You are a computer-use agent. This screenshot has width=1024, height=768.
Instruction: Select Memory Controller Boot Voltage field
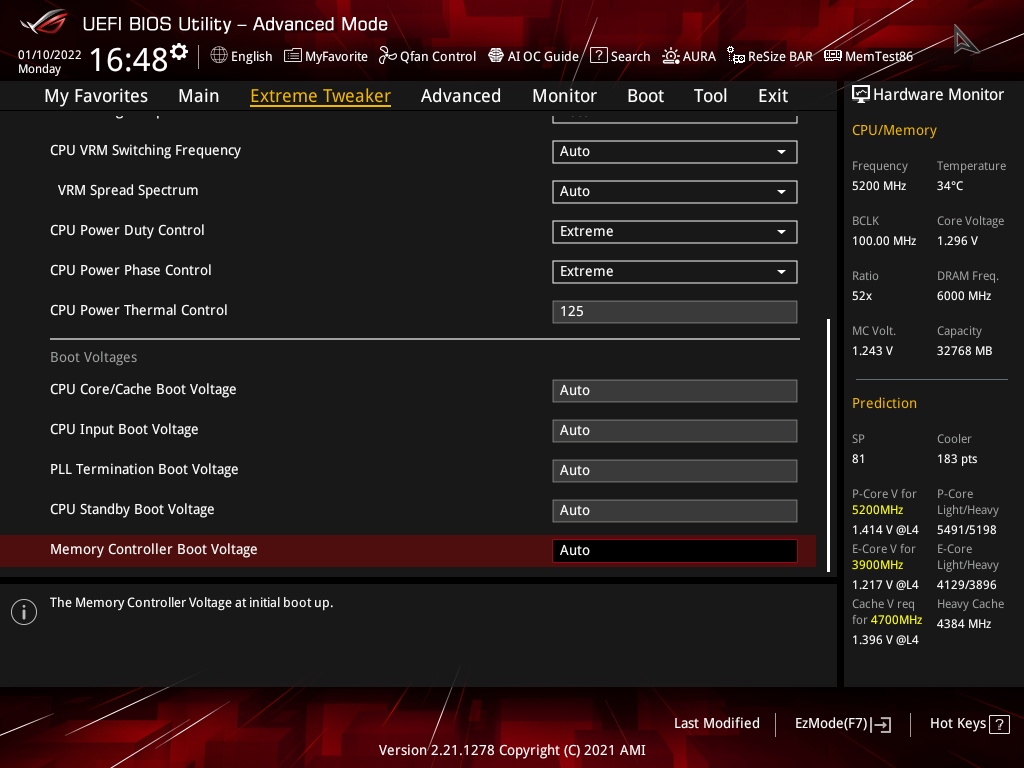675,551
